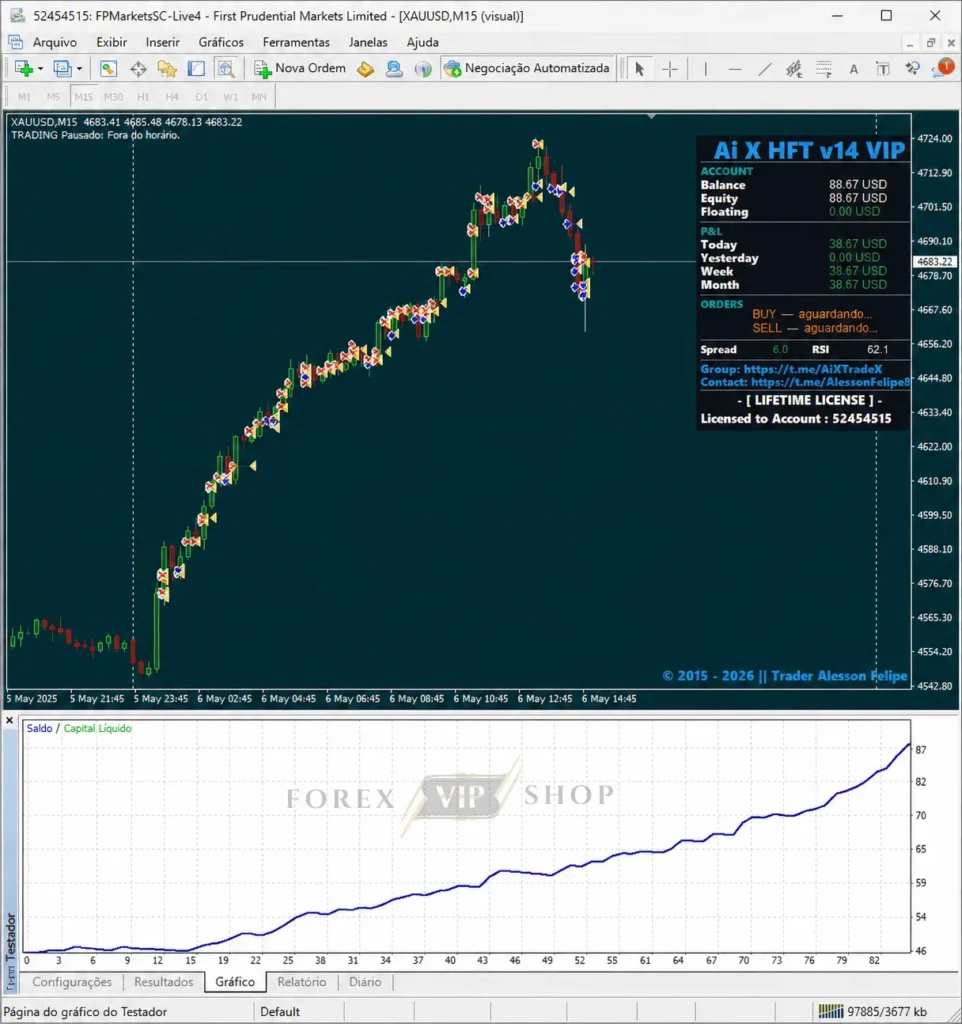Viewport: 962px width, 1024px height.
Task: Open the Exibir menu
Action: point(111,42)
